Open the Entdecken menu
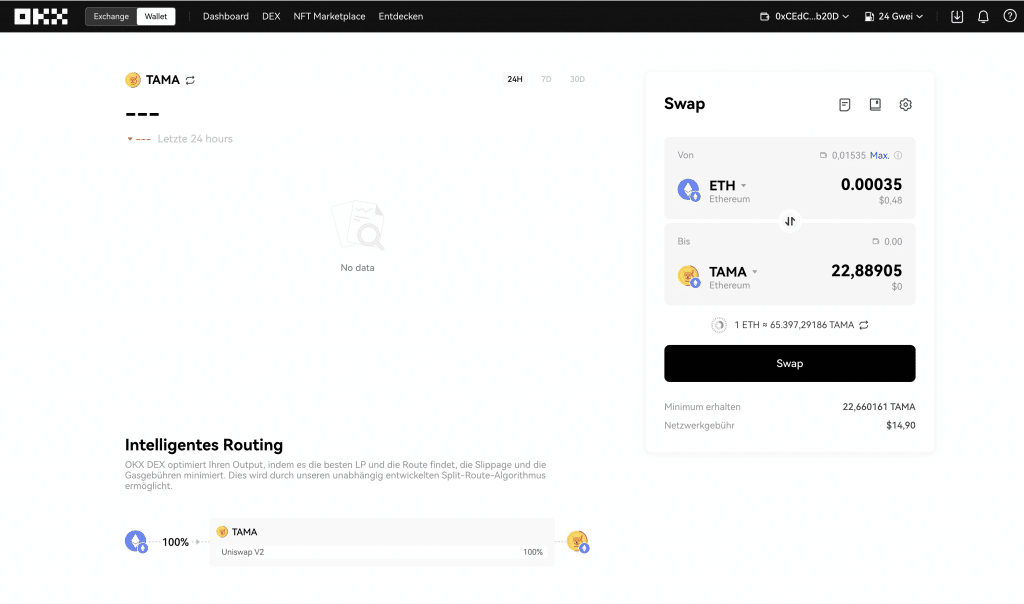 point(400,16)
